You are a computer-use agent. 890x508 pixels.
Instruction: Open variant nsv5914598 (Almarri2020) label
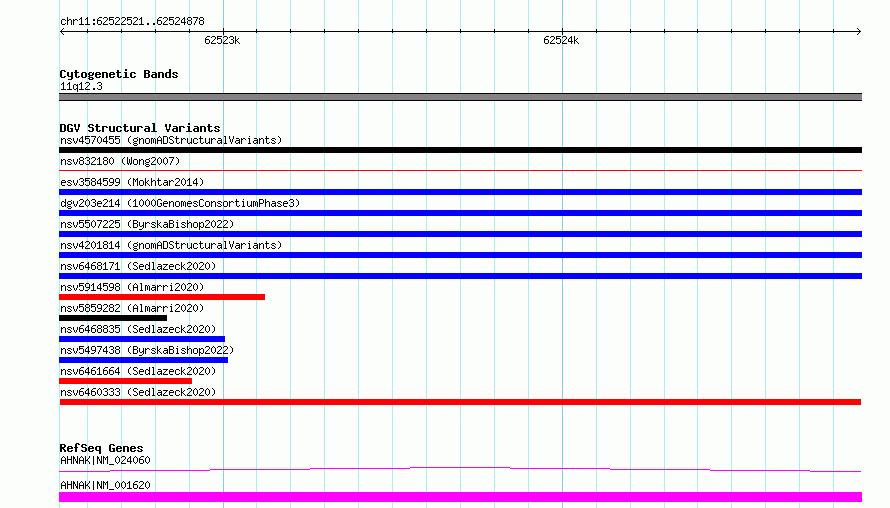click(132, 287)
